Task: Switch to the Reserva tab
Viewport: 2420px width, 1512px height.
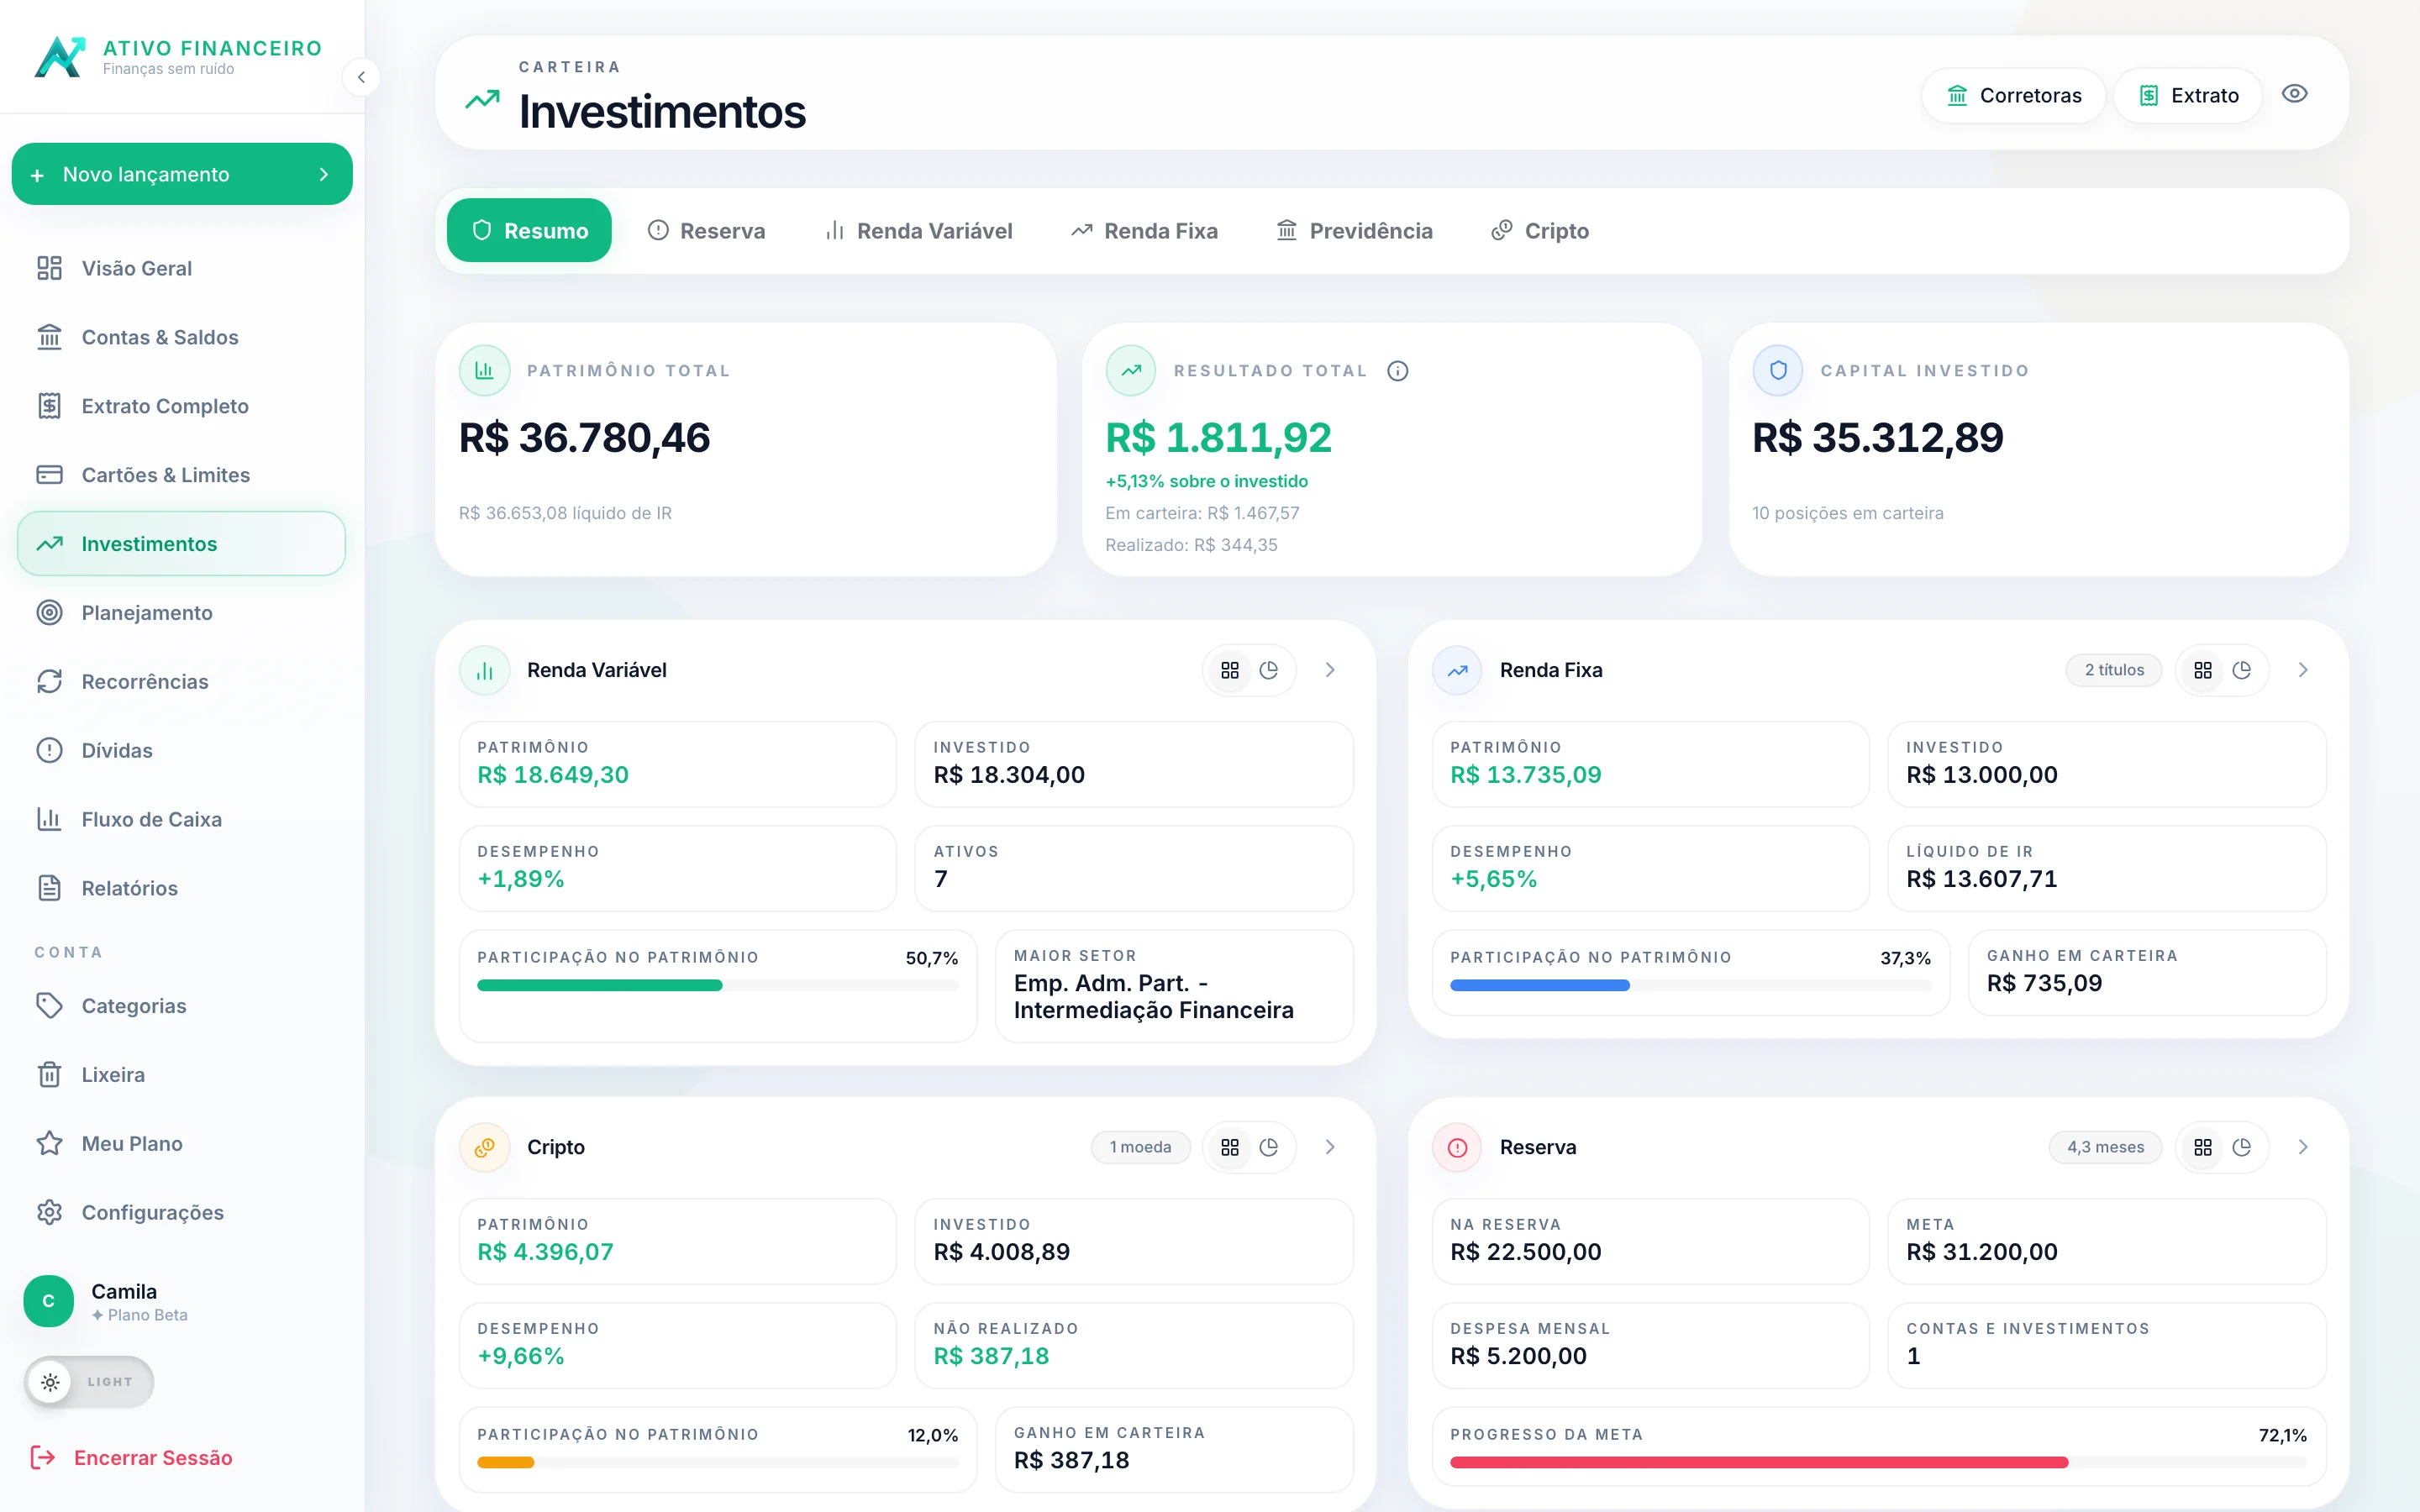Action: coord(706,230)
